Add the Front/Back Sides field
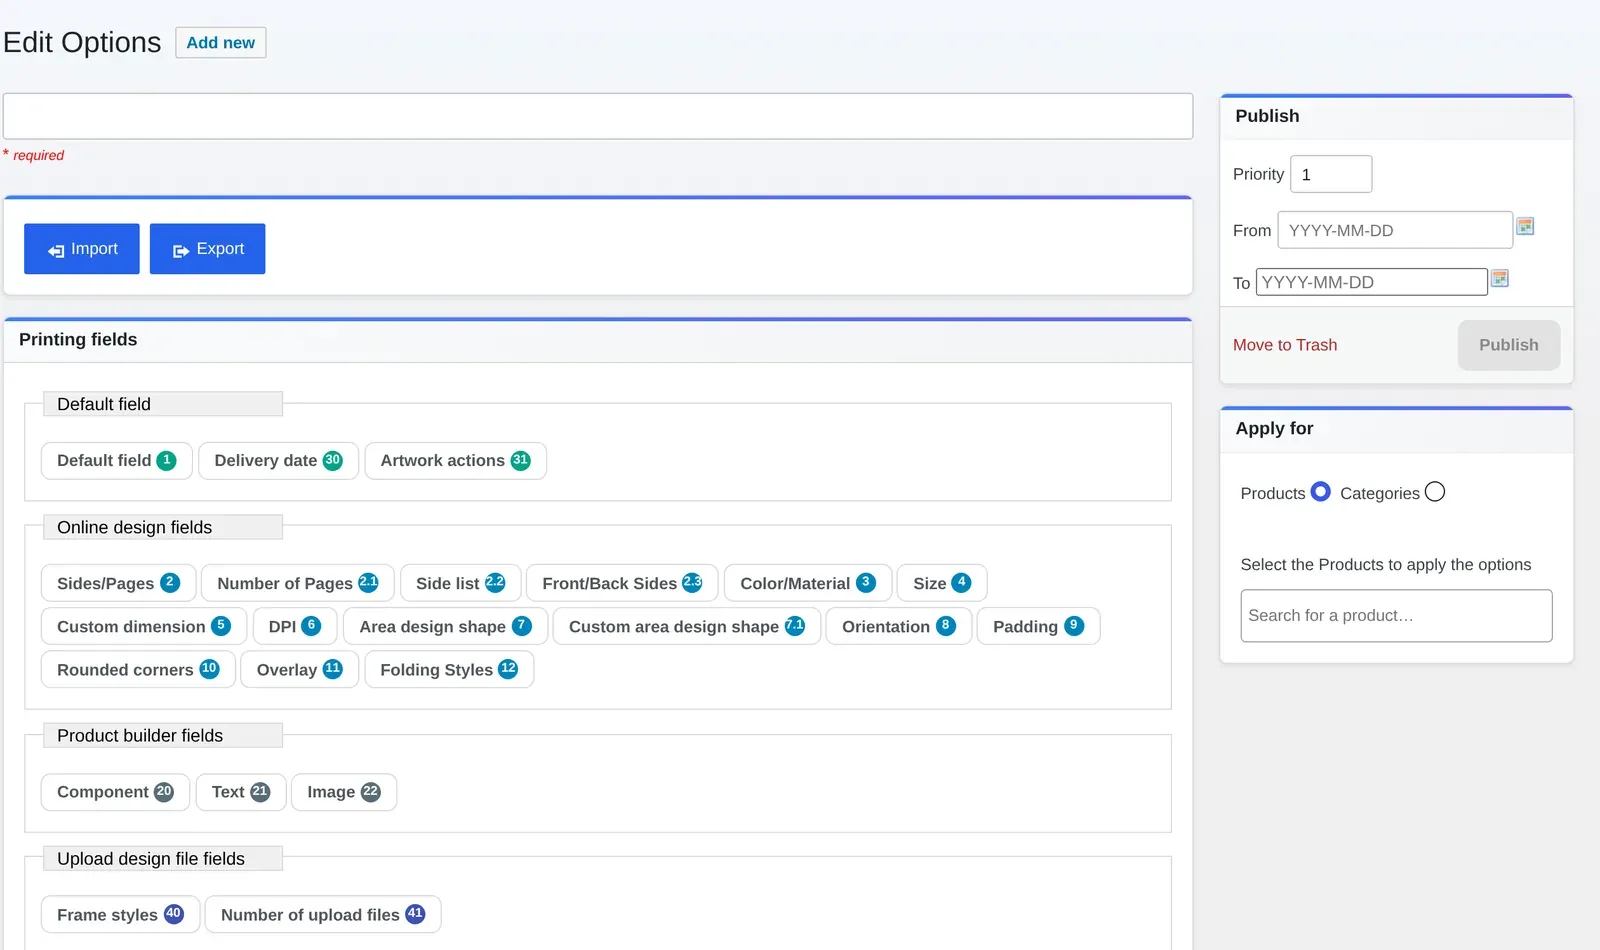 click(622, 584)
